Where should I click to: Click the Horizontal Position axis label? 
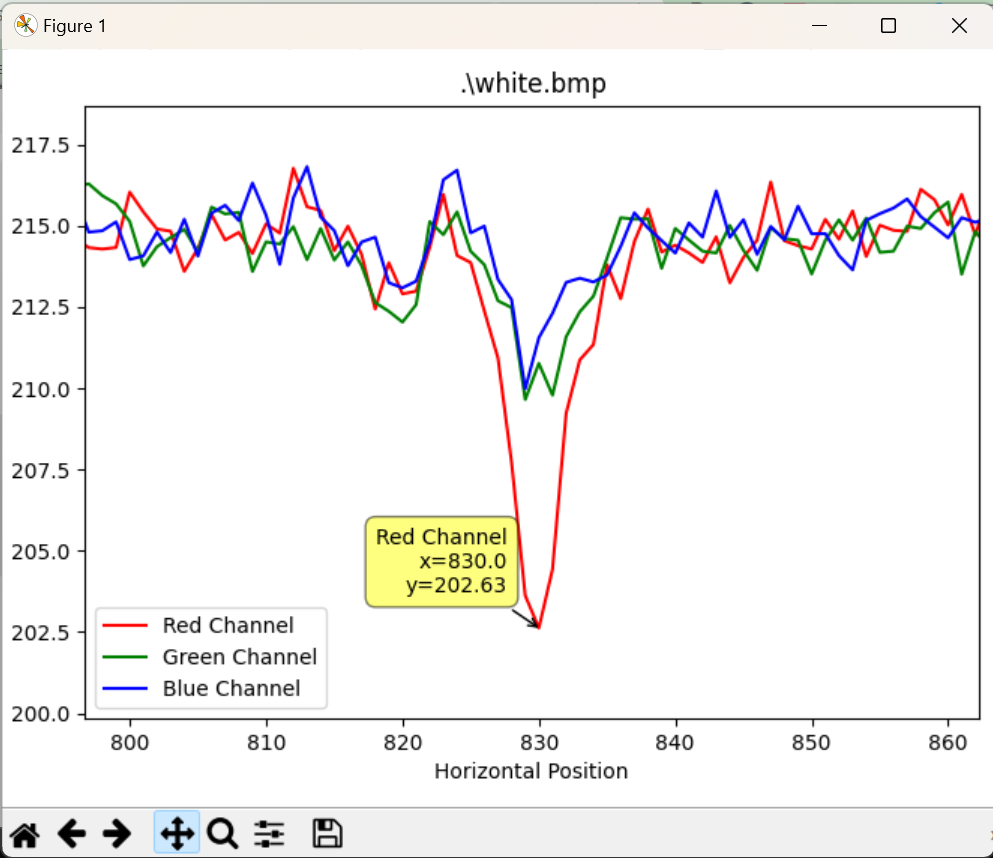[531, 771]
